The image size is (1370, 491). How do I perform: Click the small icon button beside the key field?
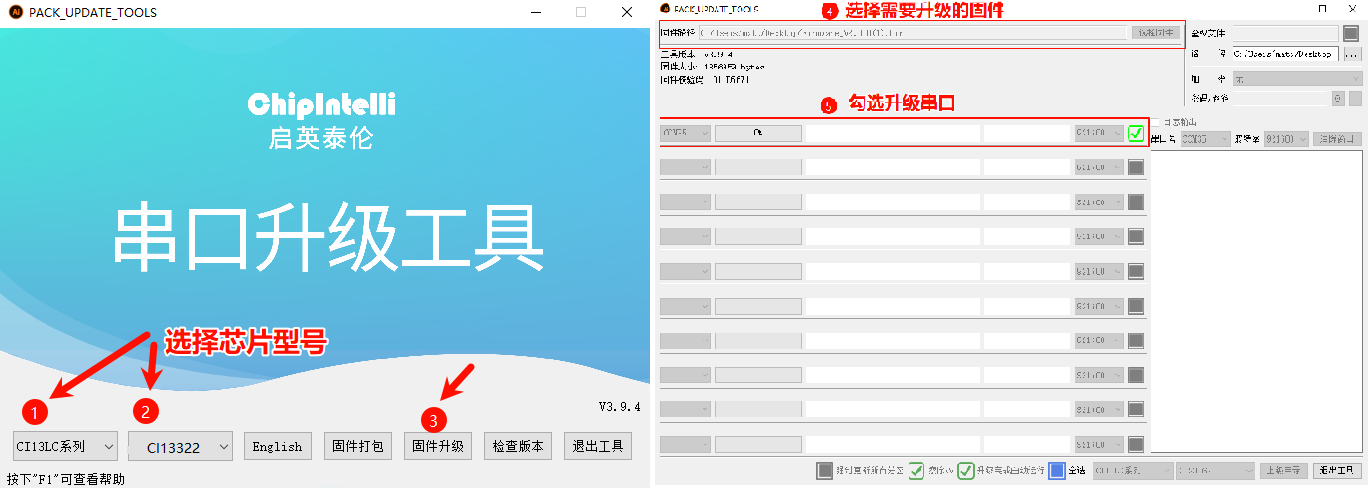[1338, 98]
